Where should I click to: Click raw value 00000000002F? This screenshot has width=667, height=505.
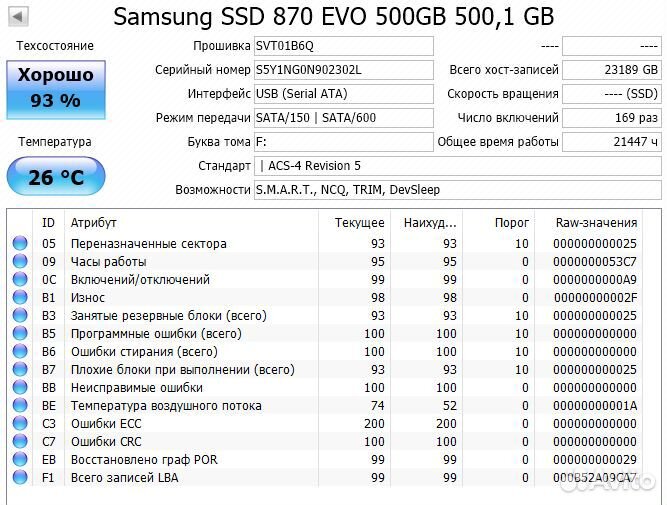[x=595, y=297]
